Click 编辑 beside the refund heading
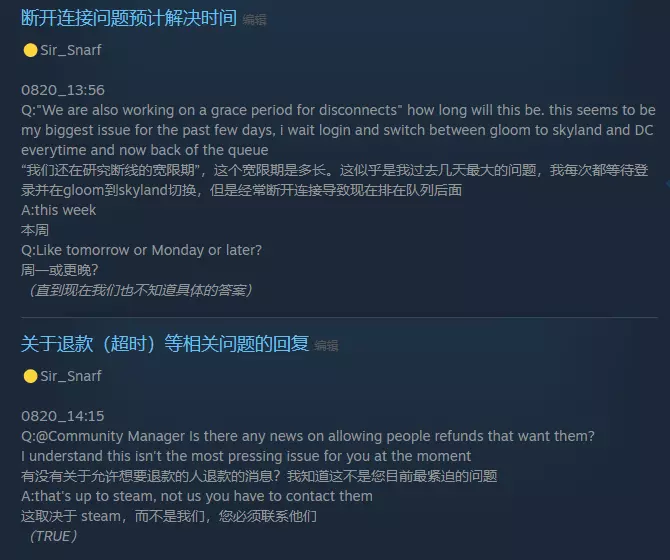The image size is (670, 560). pos(326,346)
